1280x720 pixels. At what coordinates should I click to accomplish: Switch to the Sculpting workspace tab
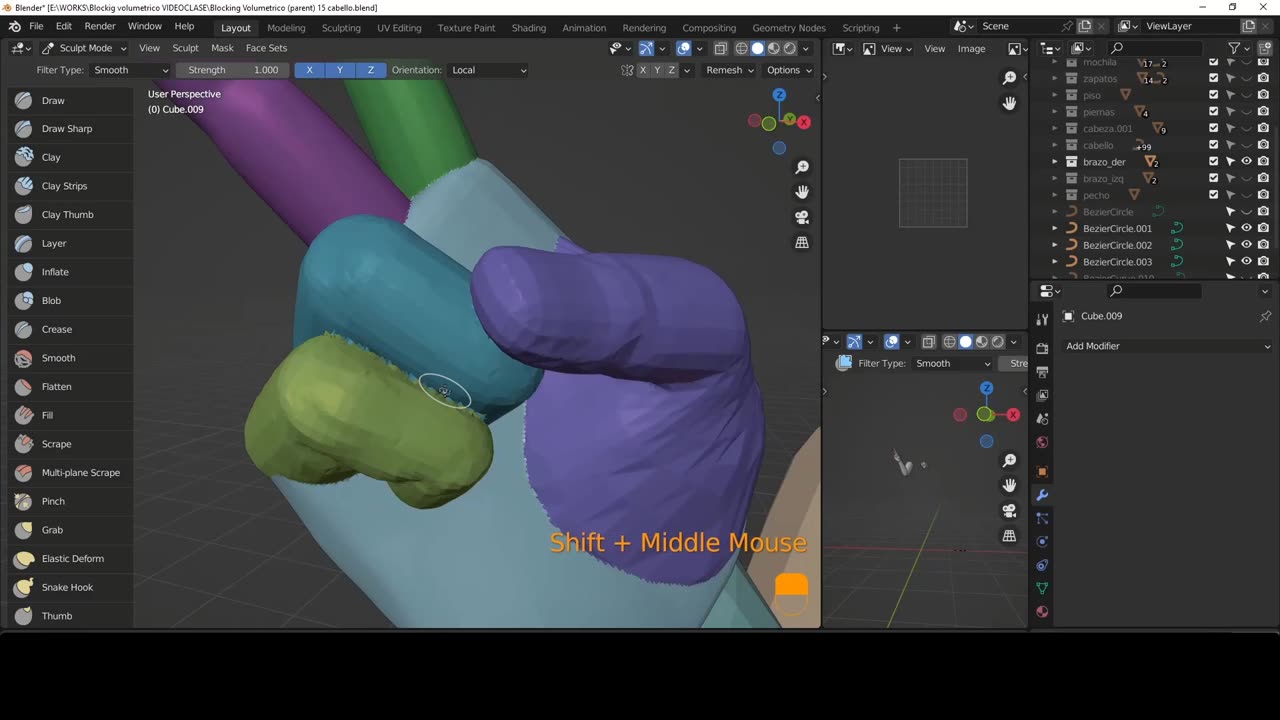(x=341, y=28)
